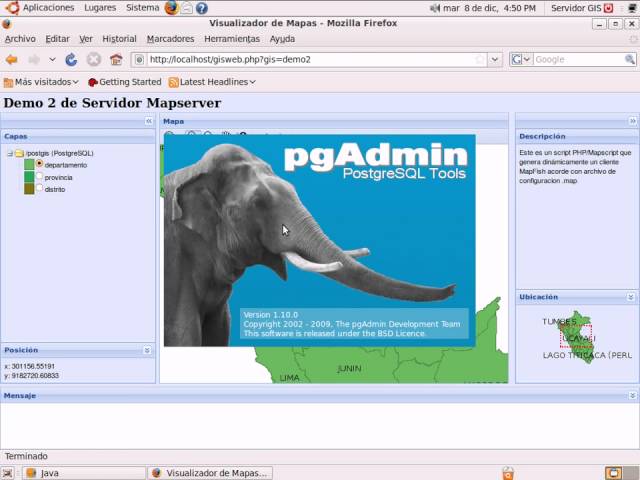The height and width of the screenshot is (480, 640).
Task: Click the LIMA label on the map
Action: [289, 378]
